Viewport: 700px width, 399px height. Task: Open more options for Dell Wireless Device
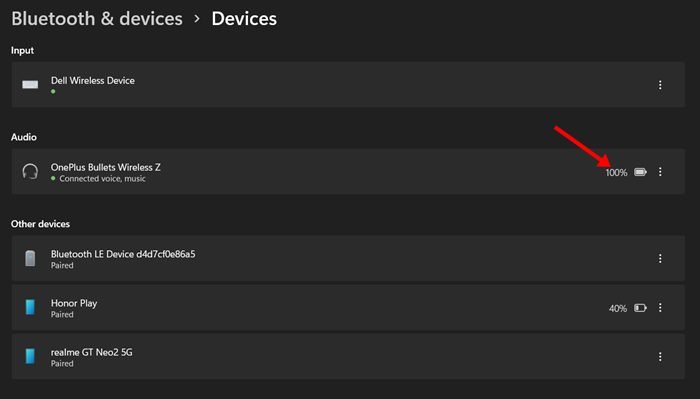(x=660, y=85)
